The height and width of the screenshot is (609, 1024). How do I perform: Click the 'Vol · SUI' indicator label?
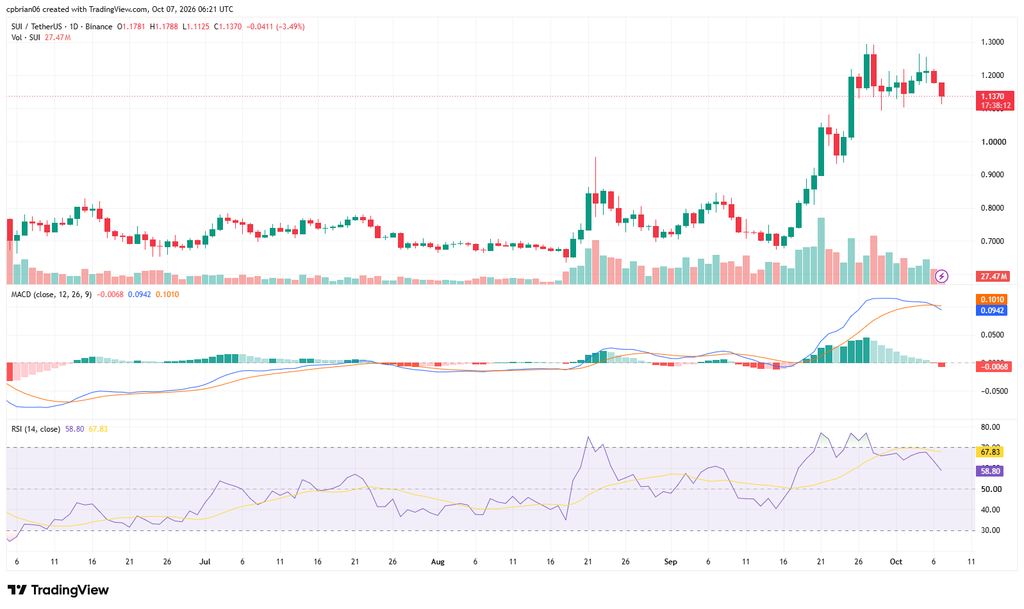[x=25, y=38]
